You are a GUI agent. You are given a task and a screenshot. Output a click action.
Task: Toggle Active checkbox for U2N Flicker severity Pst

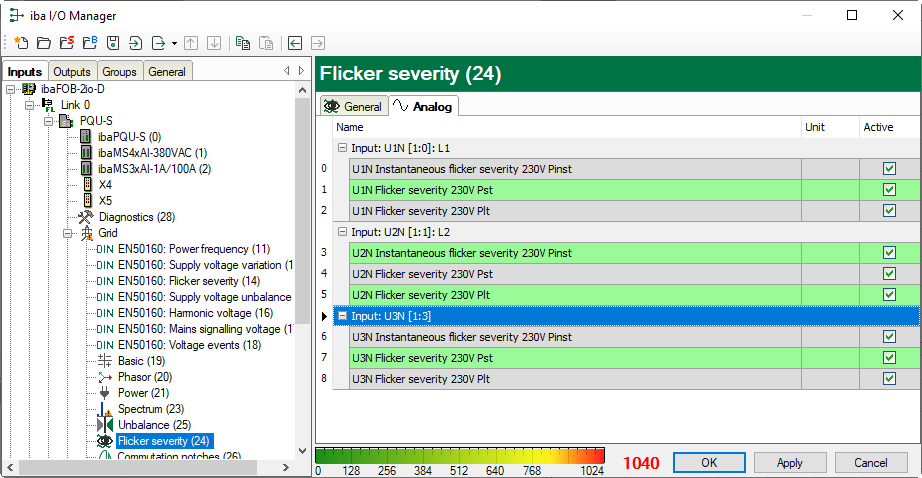889,274
